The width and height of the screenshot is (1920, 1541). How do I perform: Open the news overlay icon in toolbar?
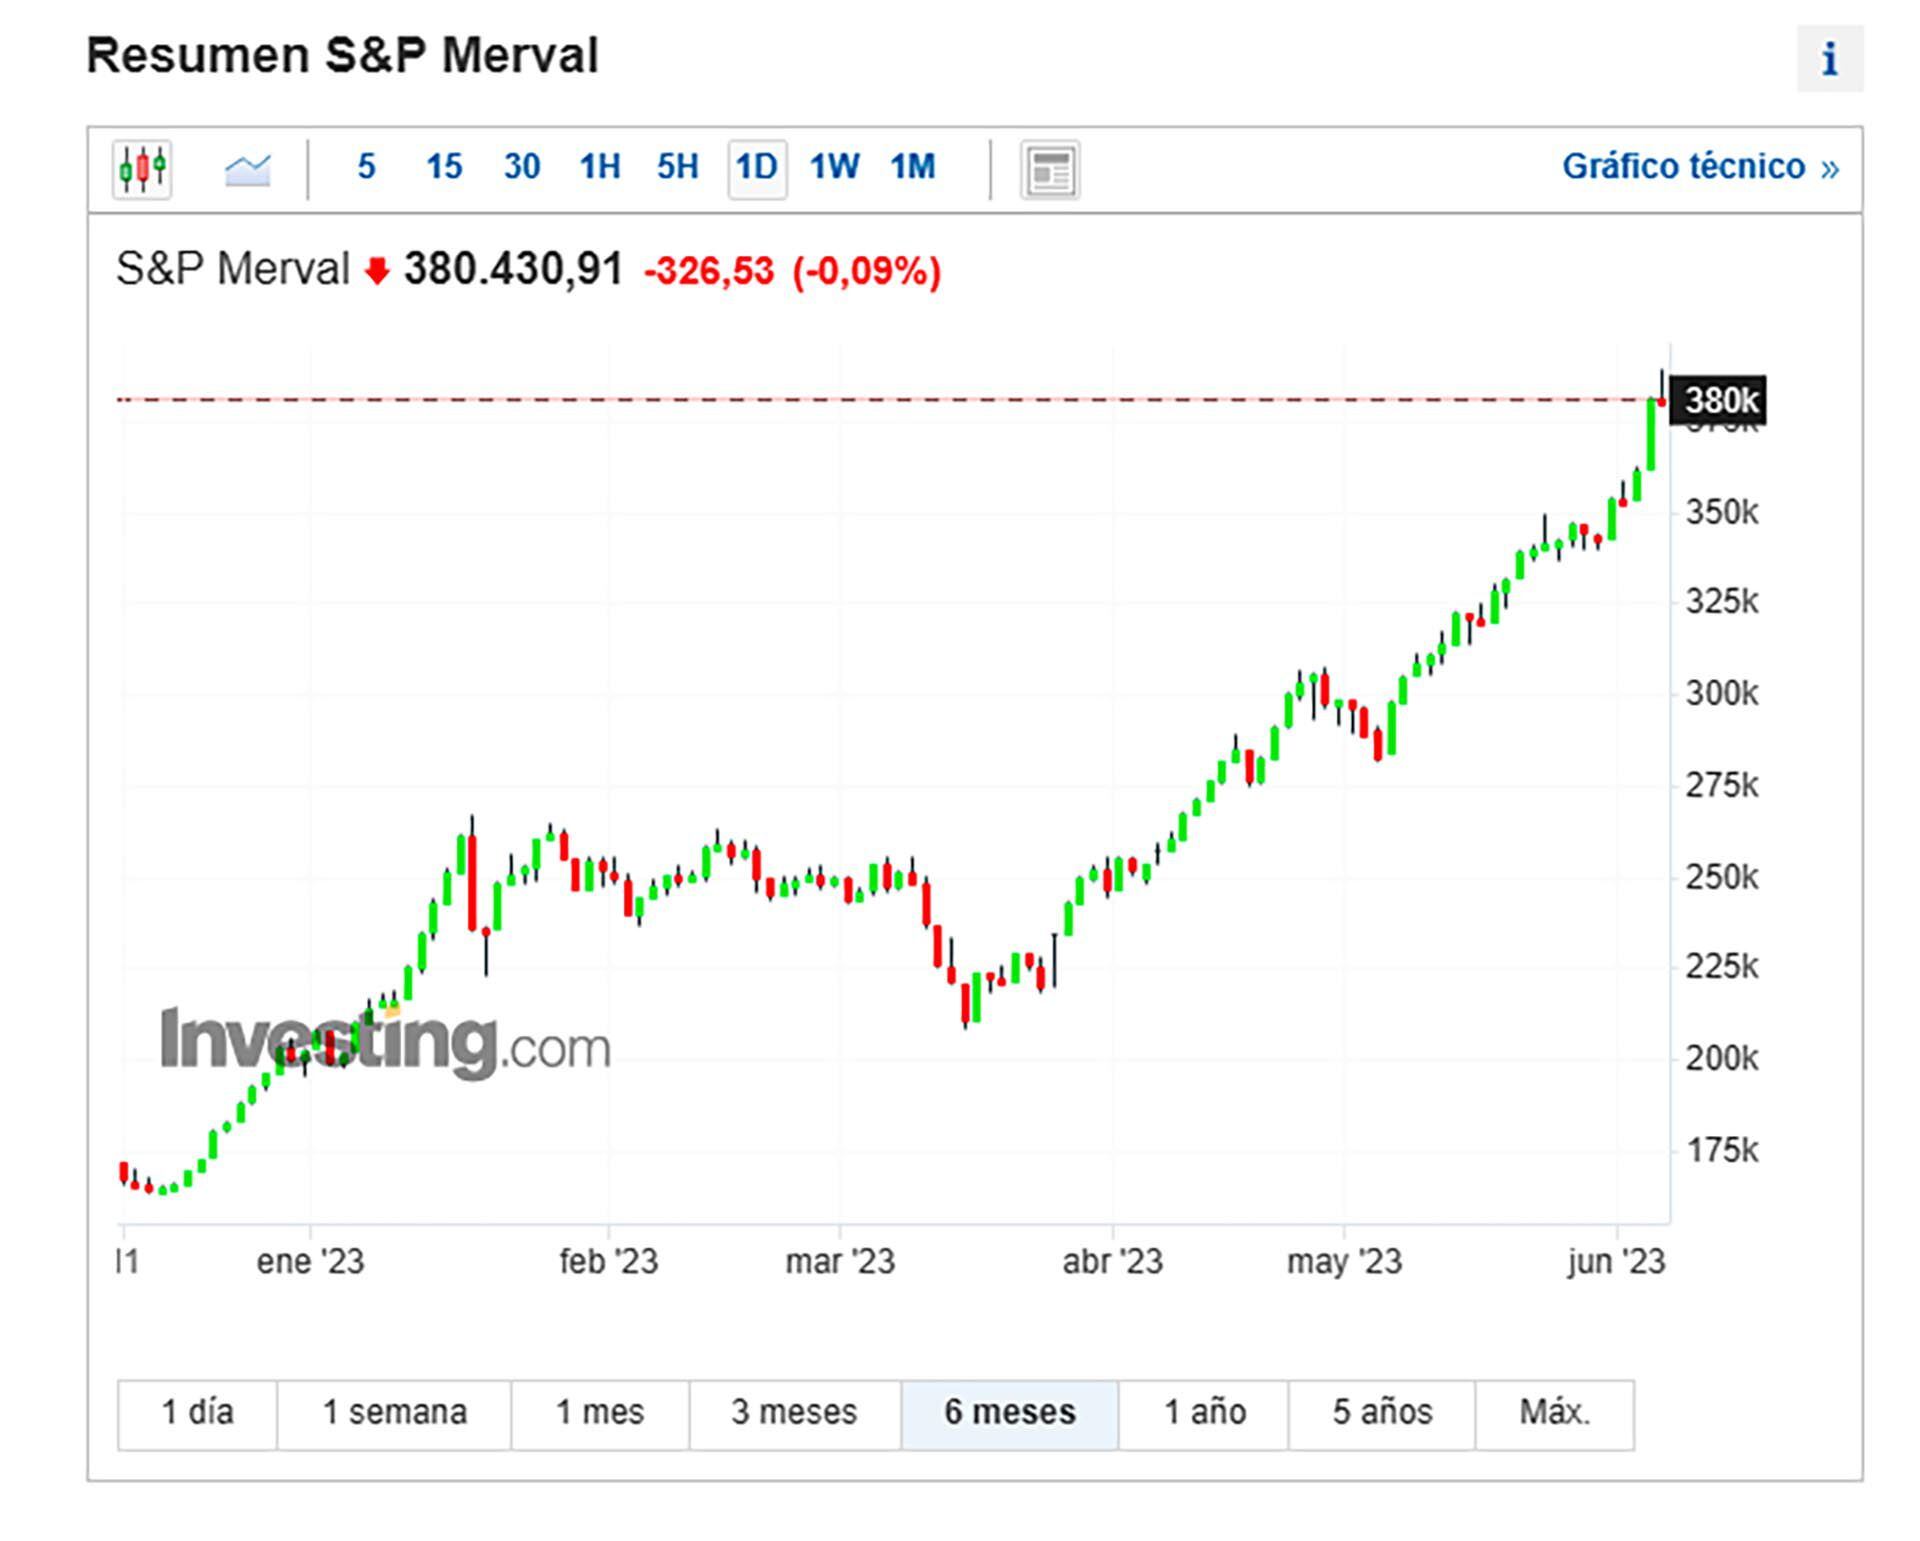point(1049,170)
